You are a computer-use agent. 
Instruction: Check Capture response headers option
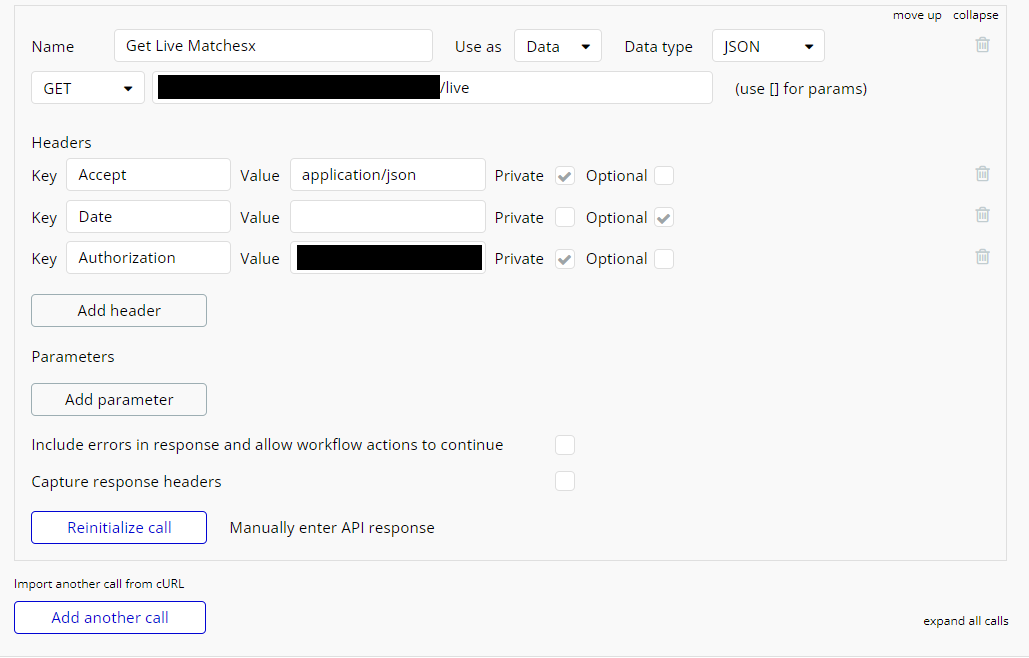pyautogui.click(x=565, y=481)
